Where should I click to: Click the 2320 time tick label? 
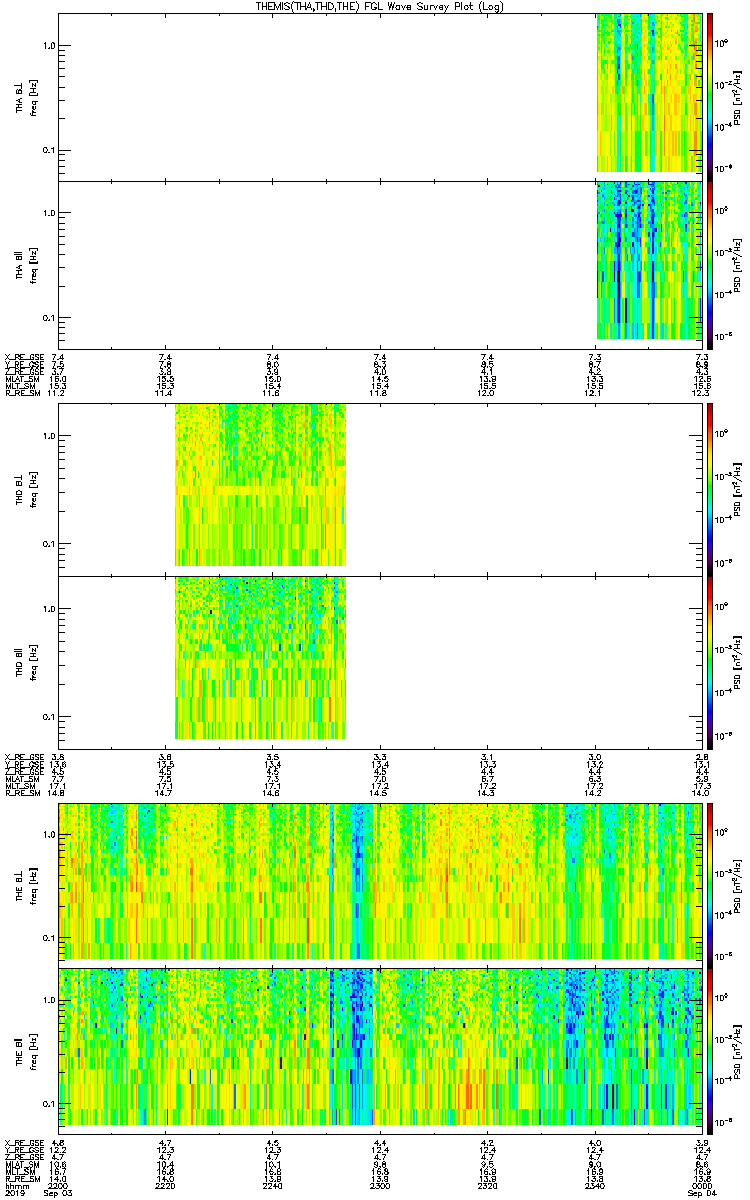pos(487,1186)
